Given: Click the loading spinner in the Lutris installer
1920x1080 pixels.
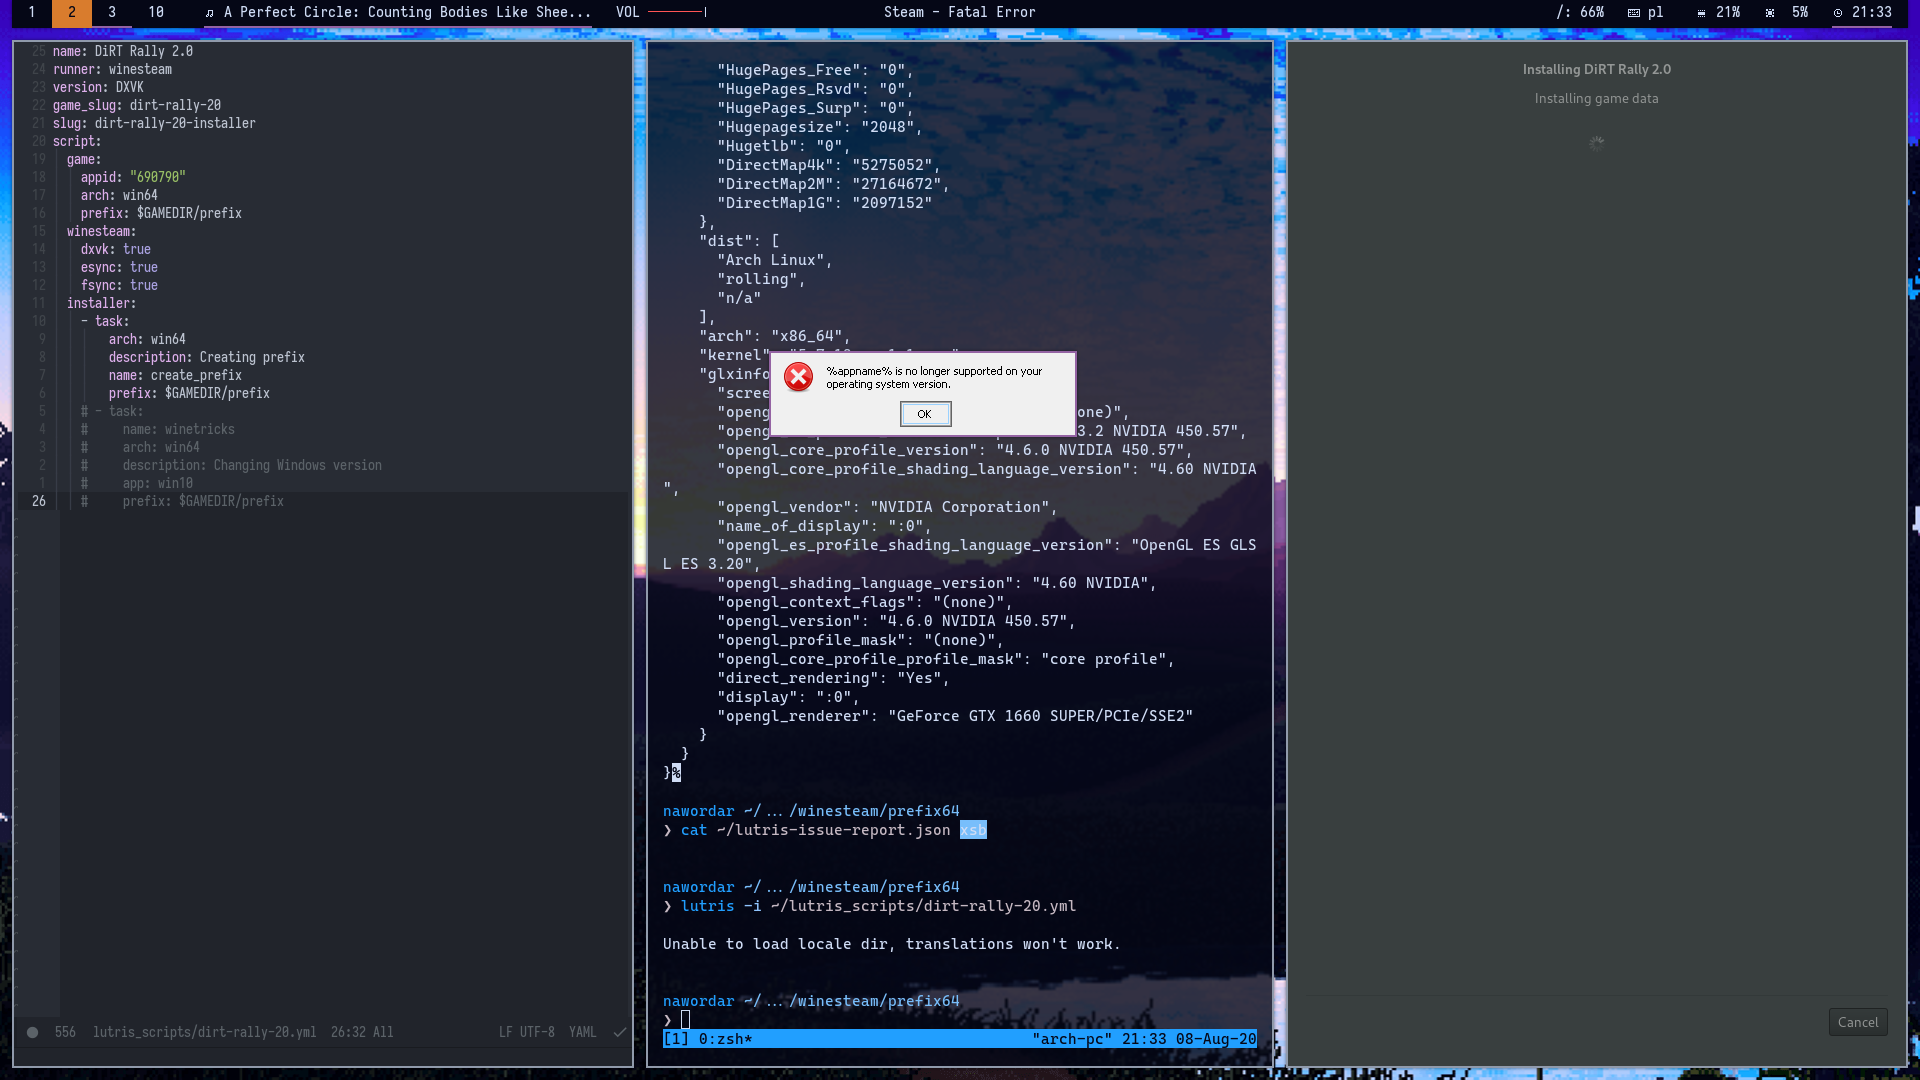Looking at the screenshot, I should [x=1596, y=143].
